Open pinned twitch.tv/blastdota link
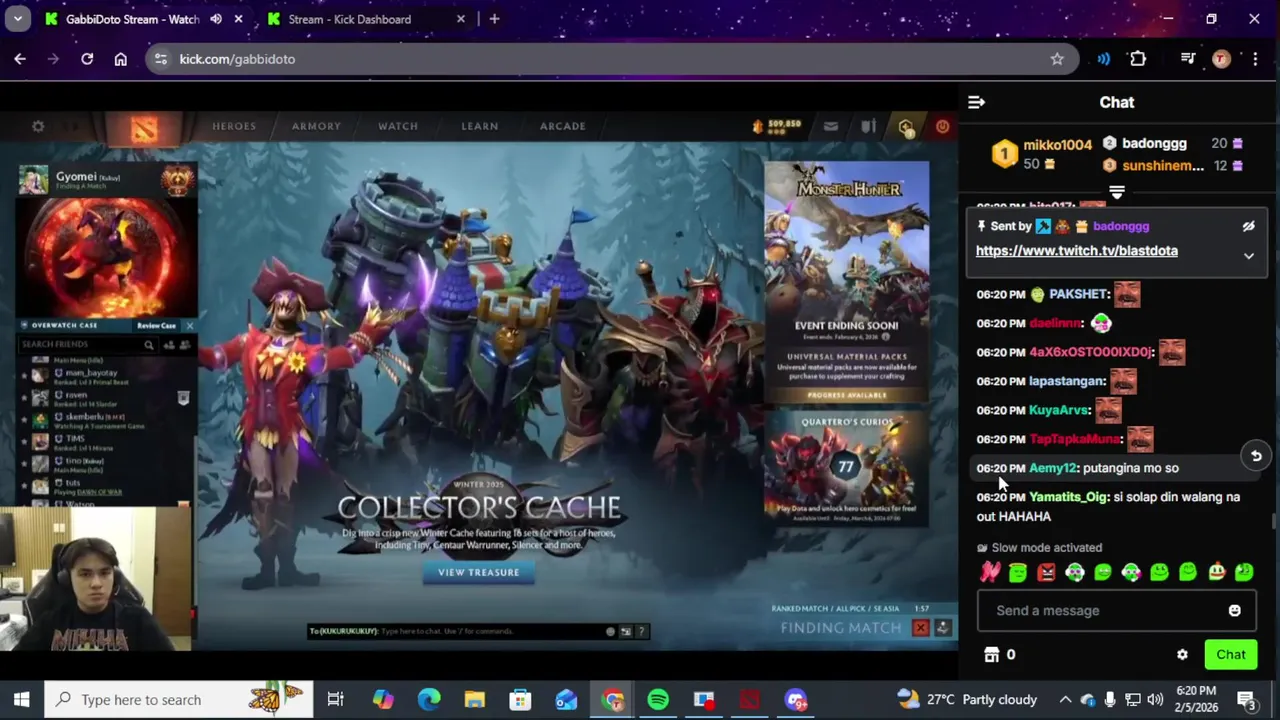This screenshot has height=720, width=1280. click(x=1076, y=251)
